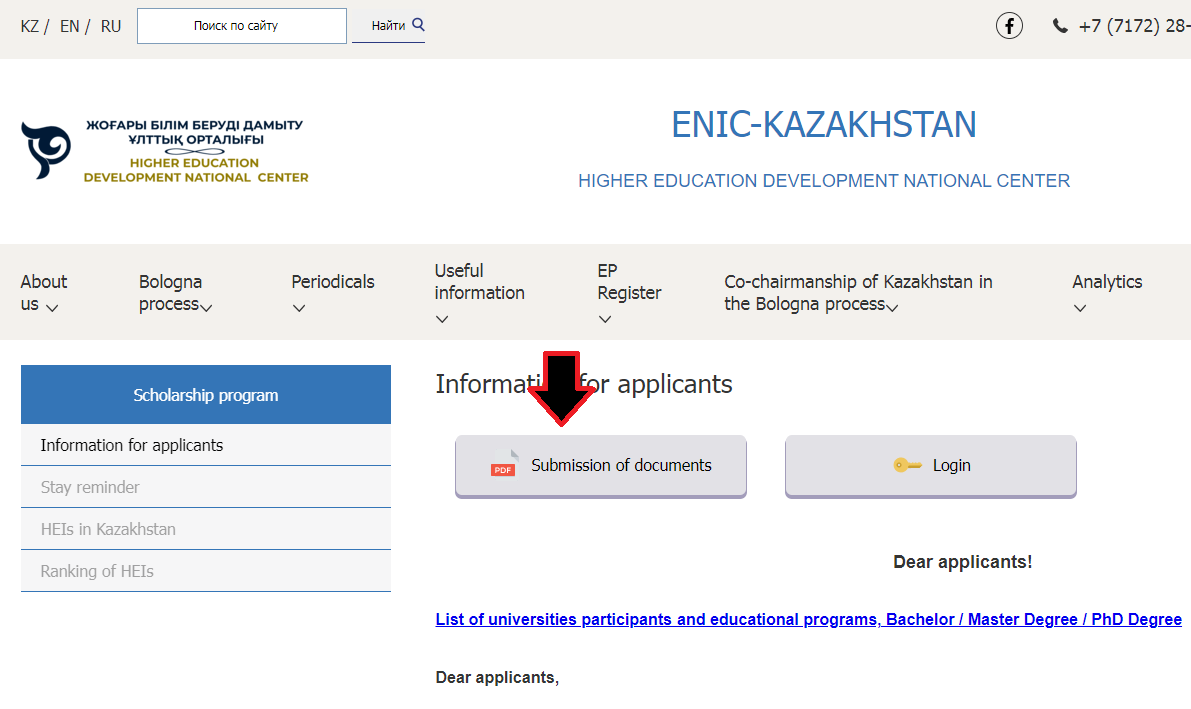The width and height of the screenshot is (1191, 709).
Task: Select the Scholarship program sidebar header
Action: point(206,394)
